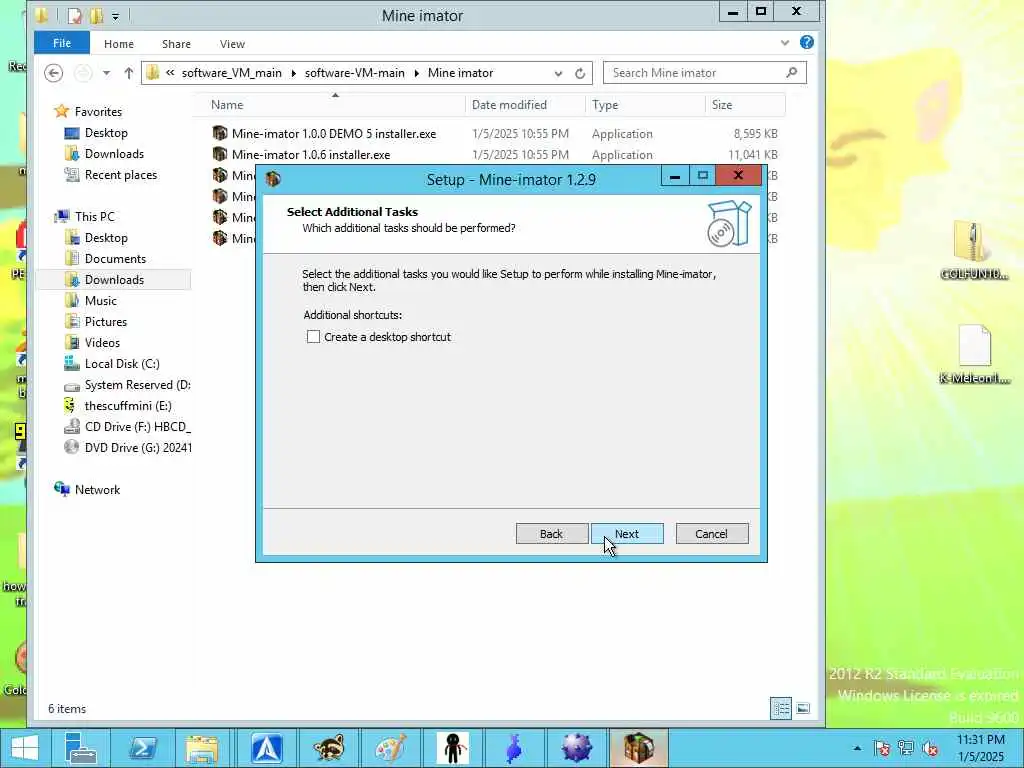The image size is (1024, 768).
Task: Cancel the Mine-imator setup
Action: point(712,534)
